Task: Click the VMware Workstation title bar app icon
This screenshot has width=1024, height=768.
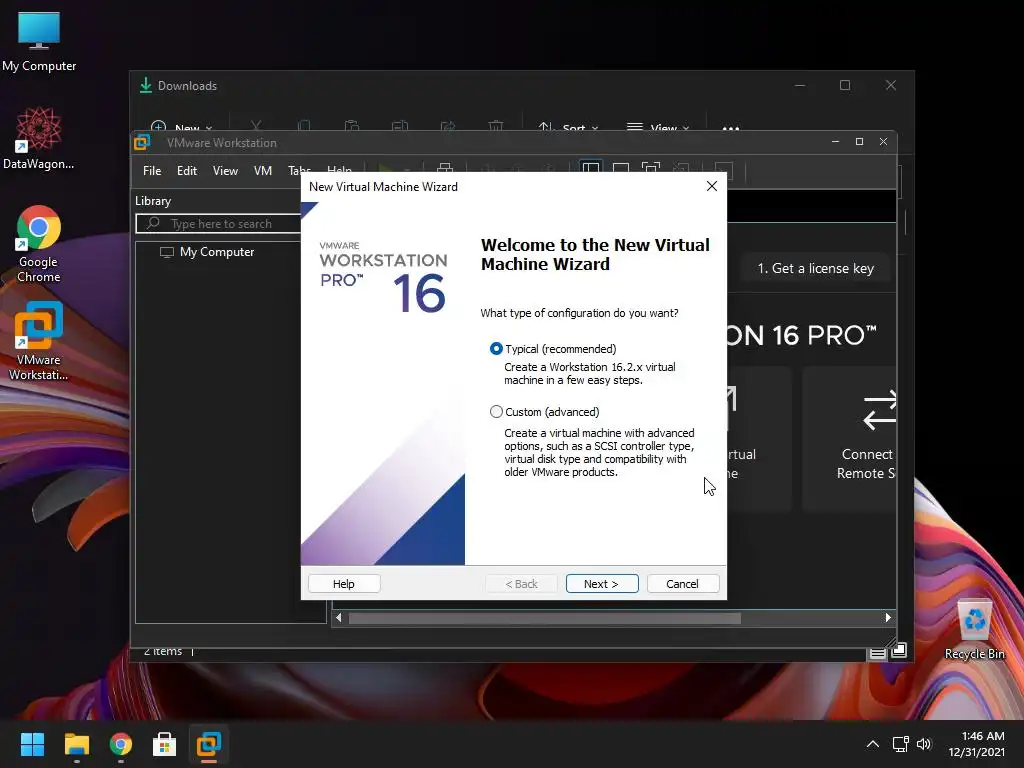Action: tap(142, 142)
